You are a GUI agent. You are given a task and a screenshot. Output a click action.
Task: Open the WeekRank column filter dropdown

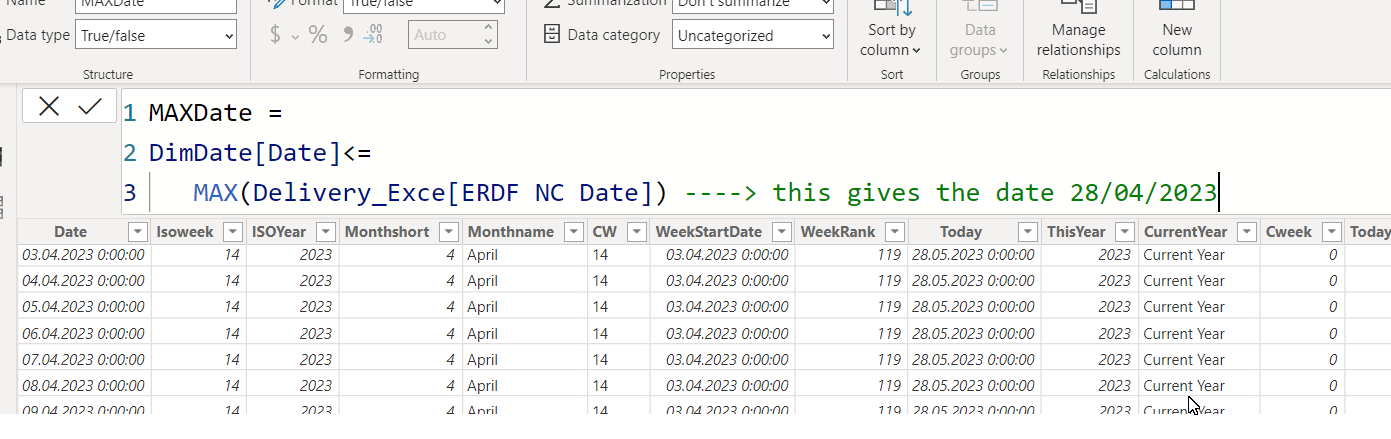[x=894, y=232]
